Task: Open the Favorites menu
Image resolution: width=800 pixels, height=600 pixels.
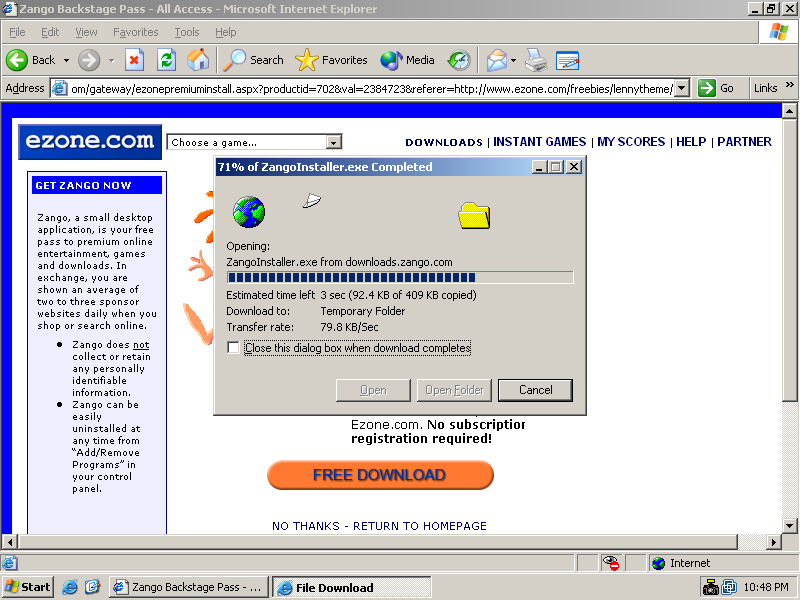Action: tap(136, 32)
